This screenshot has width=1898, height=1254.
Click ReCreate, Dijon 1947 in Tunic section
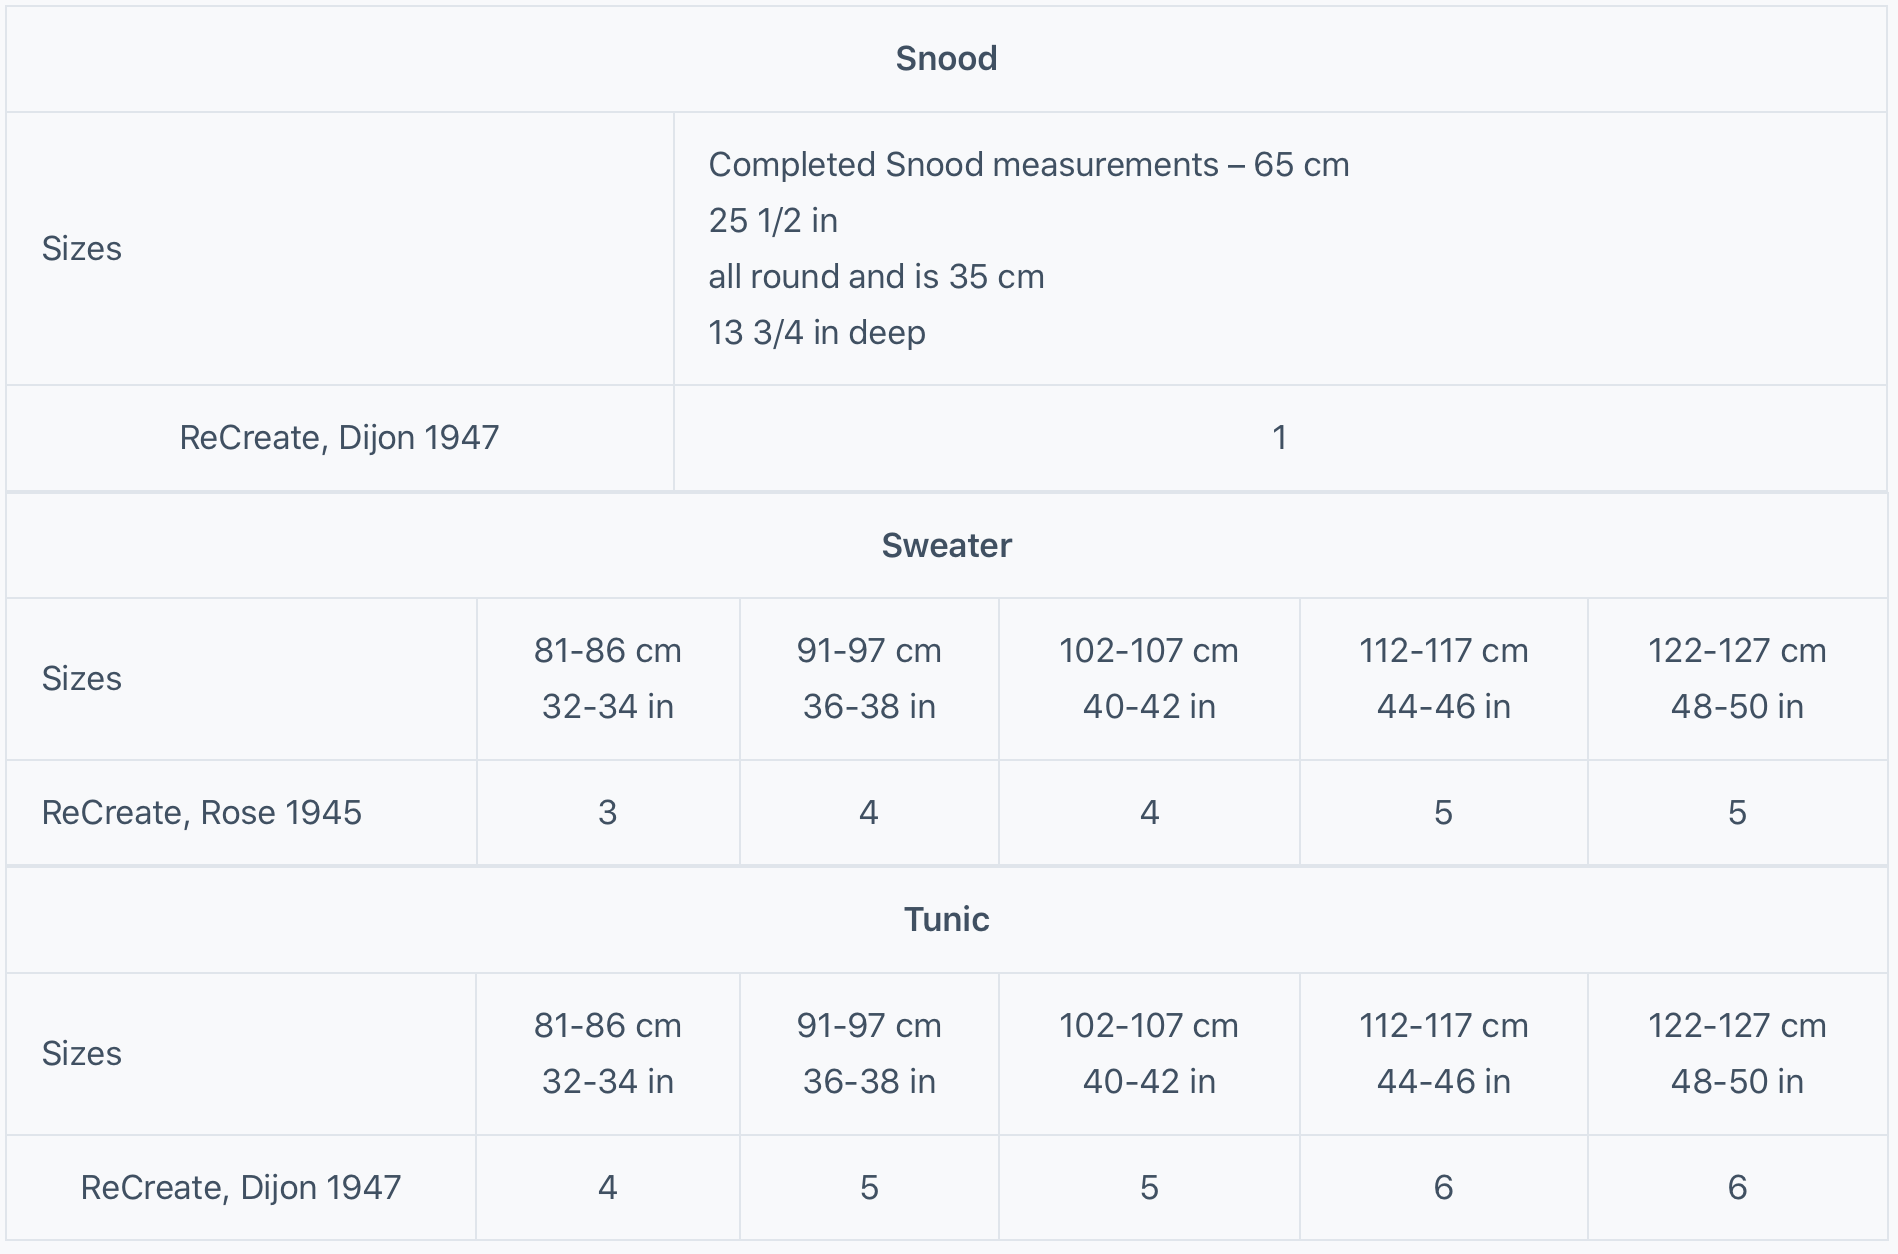241,1188
